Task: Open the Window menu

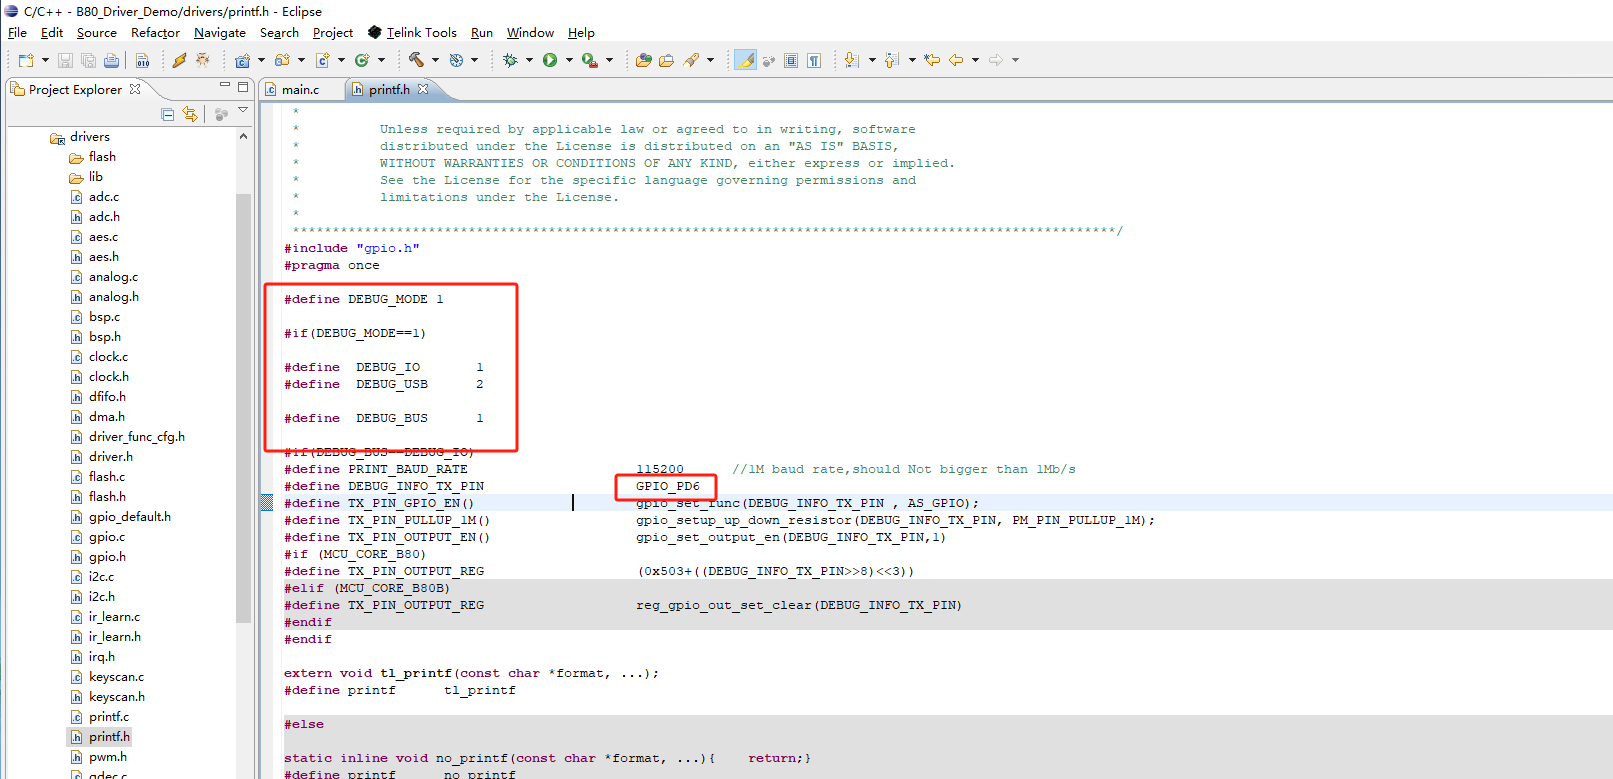Action: click(530, 33)
